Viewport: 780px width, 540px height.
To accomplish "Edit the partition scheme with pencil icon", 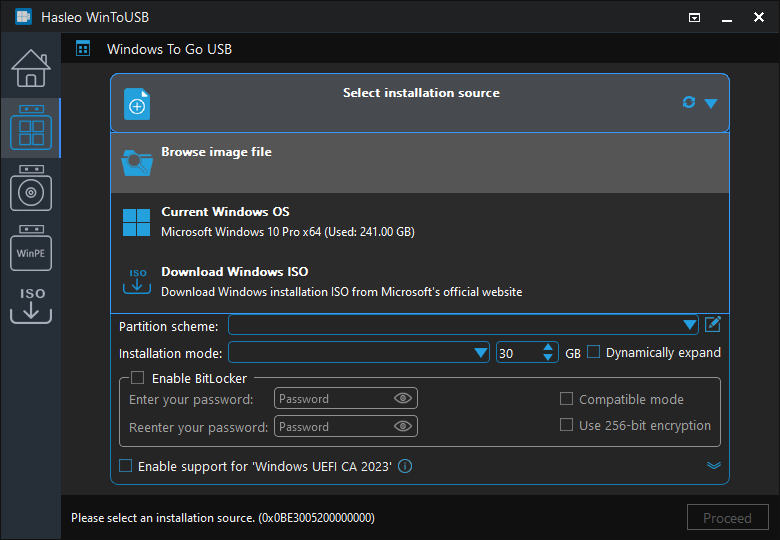I will 713,324.
